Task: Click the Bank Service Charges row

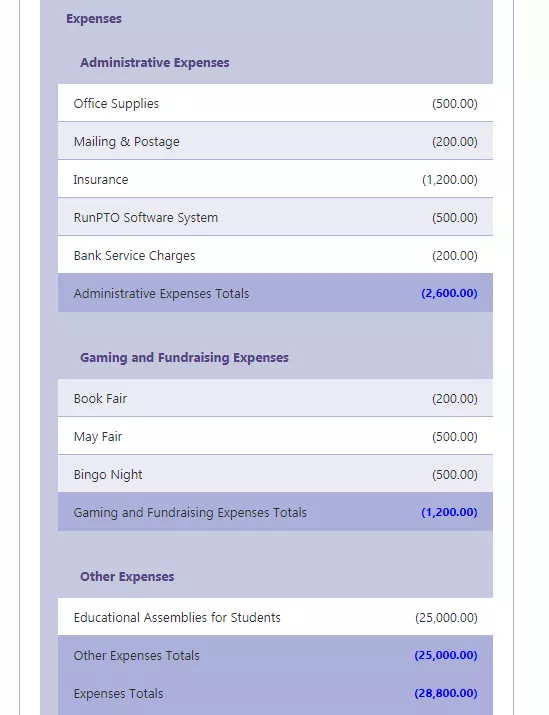Action: coord(275,255)
